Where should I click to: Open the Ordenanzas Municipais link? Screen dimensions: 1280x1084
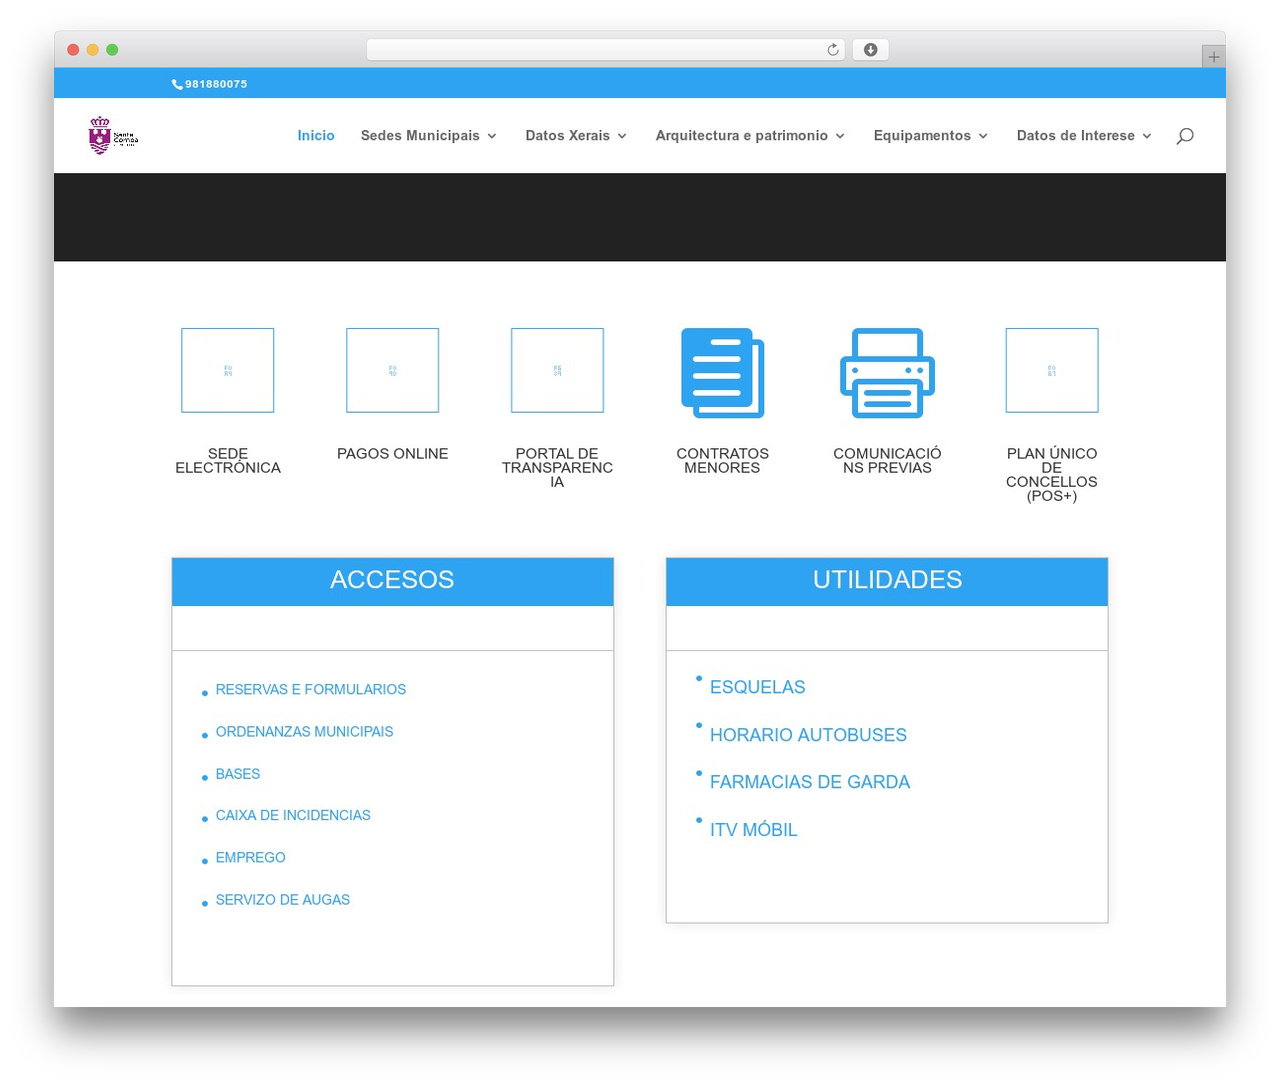click(x=304, y=732)
